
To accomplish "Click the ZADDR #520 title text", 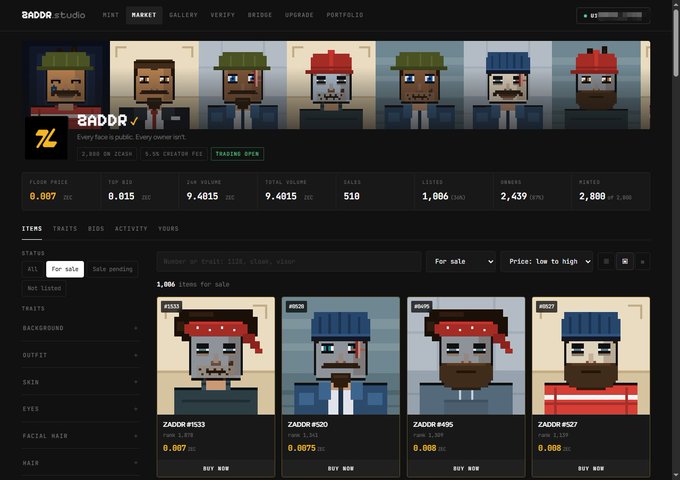I will pyautogui.click(x=308, y=424).
